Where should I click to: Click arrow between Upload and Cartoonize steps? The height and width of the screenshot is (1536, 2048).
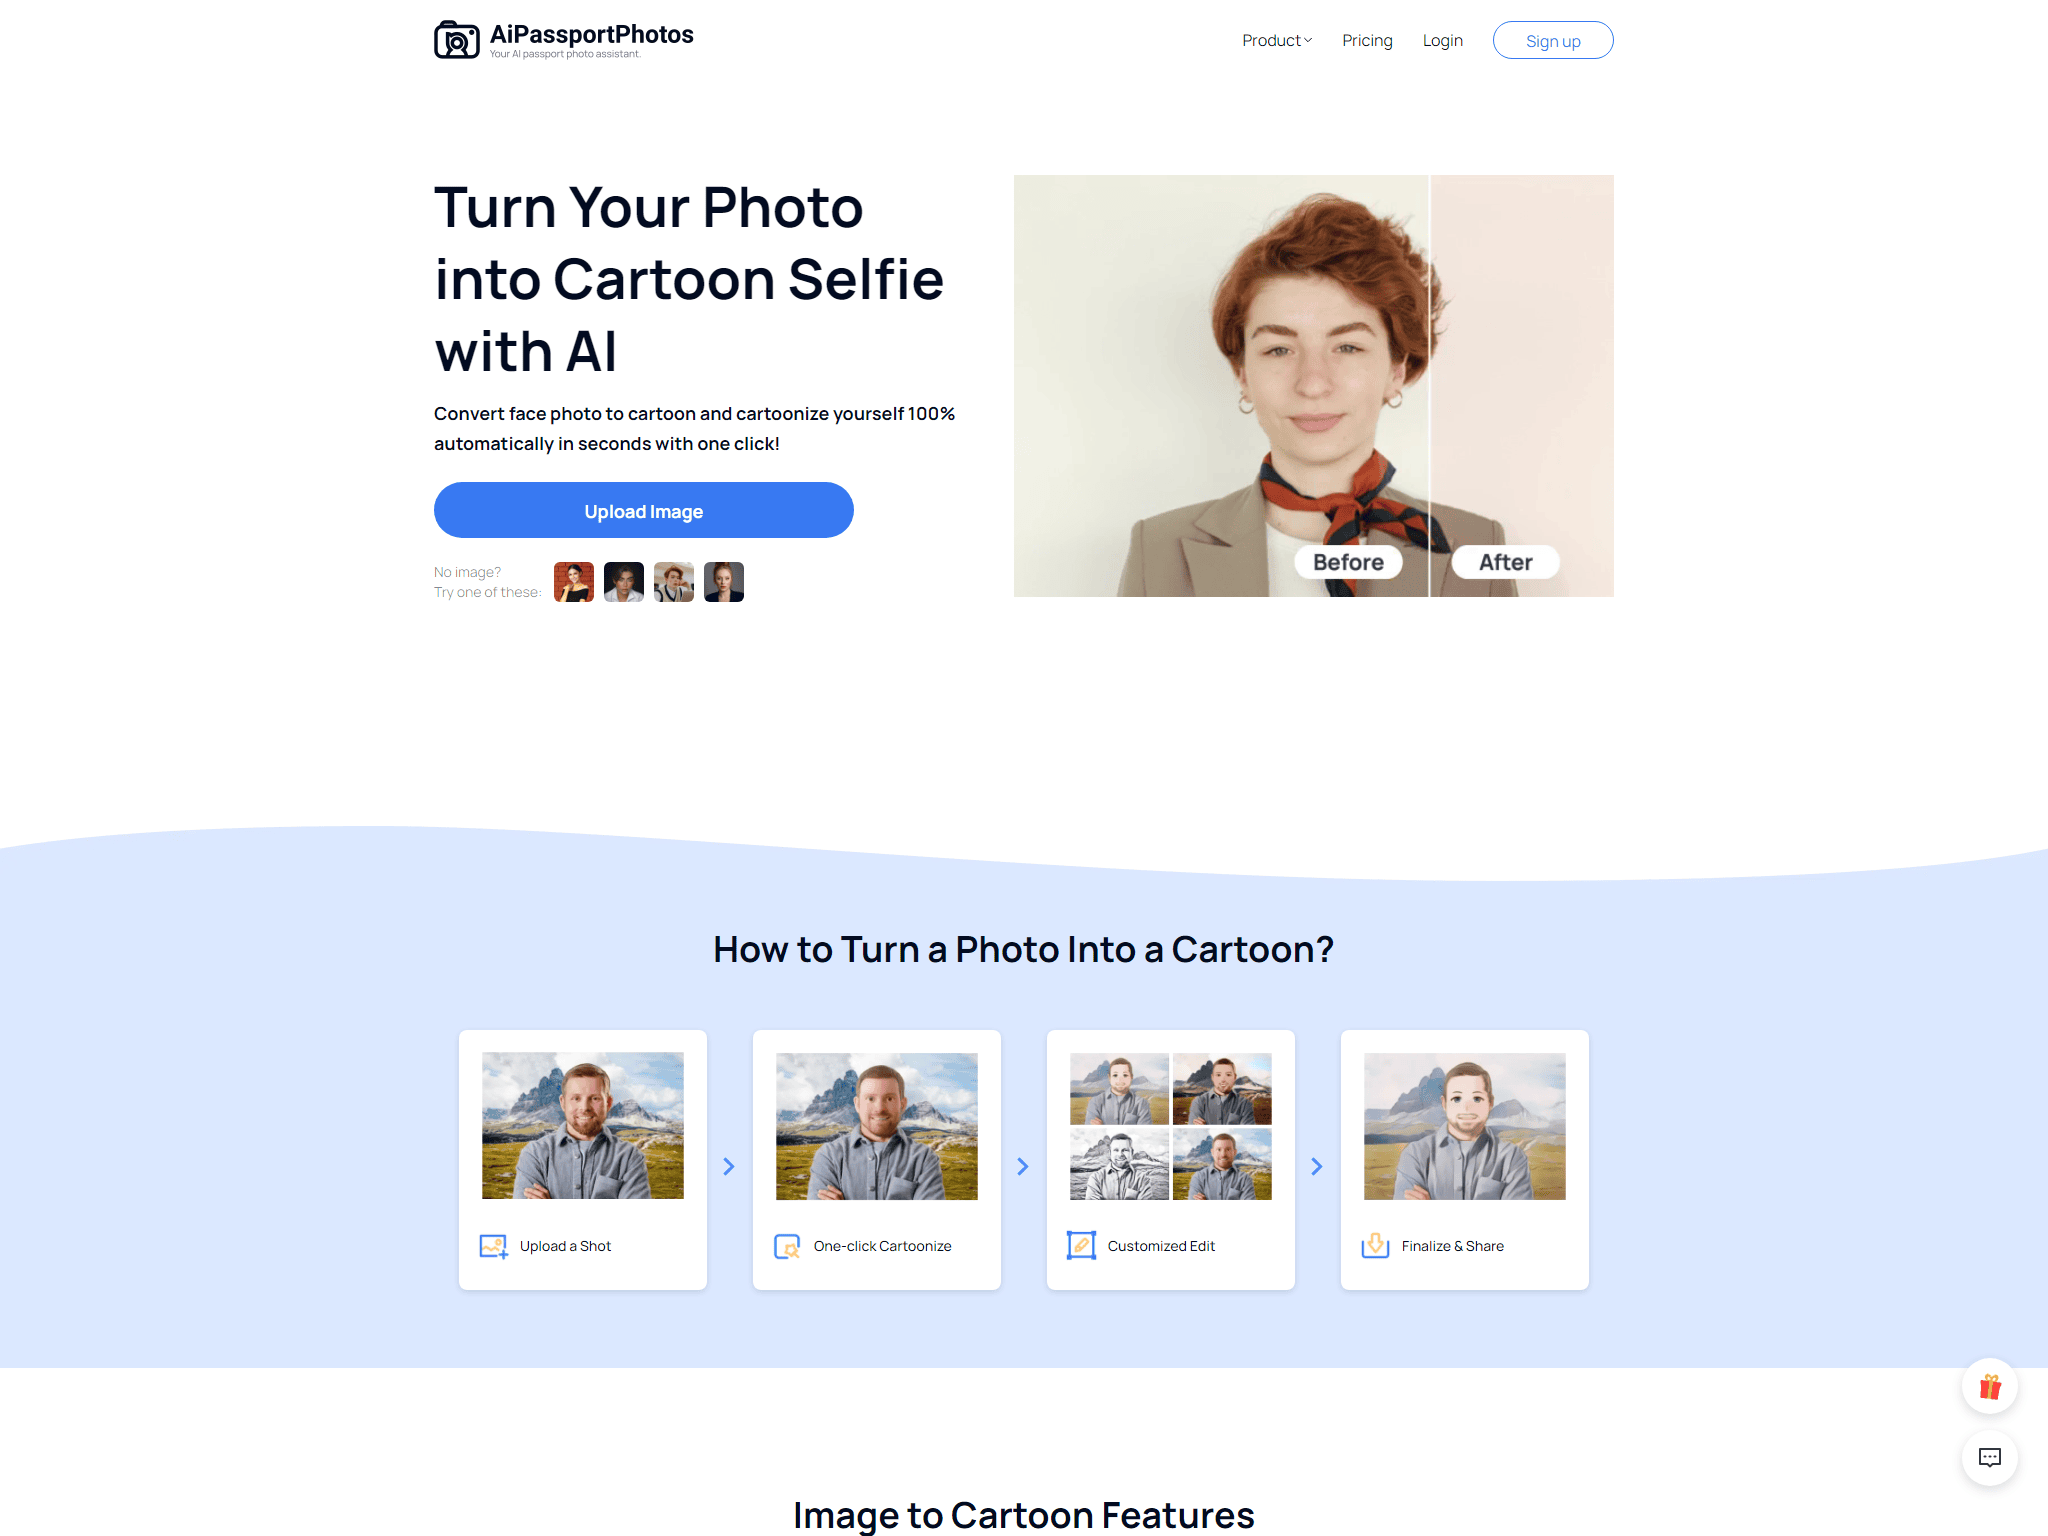tap(729, 1166)
